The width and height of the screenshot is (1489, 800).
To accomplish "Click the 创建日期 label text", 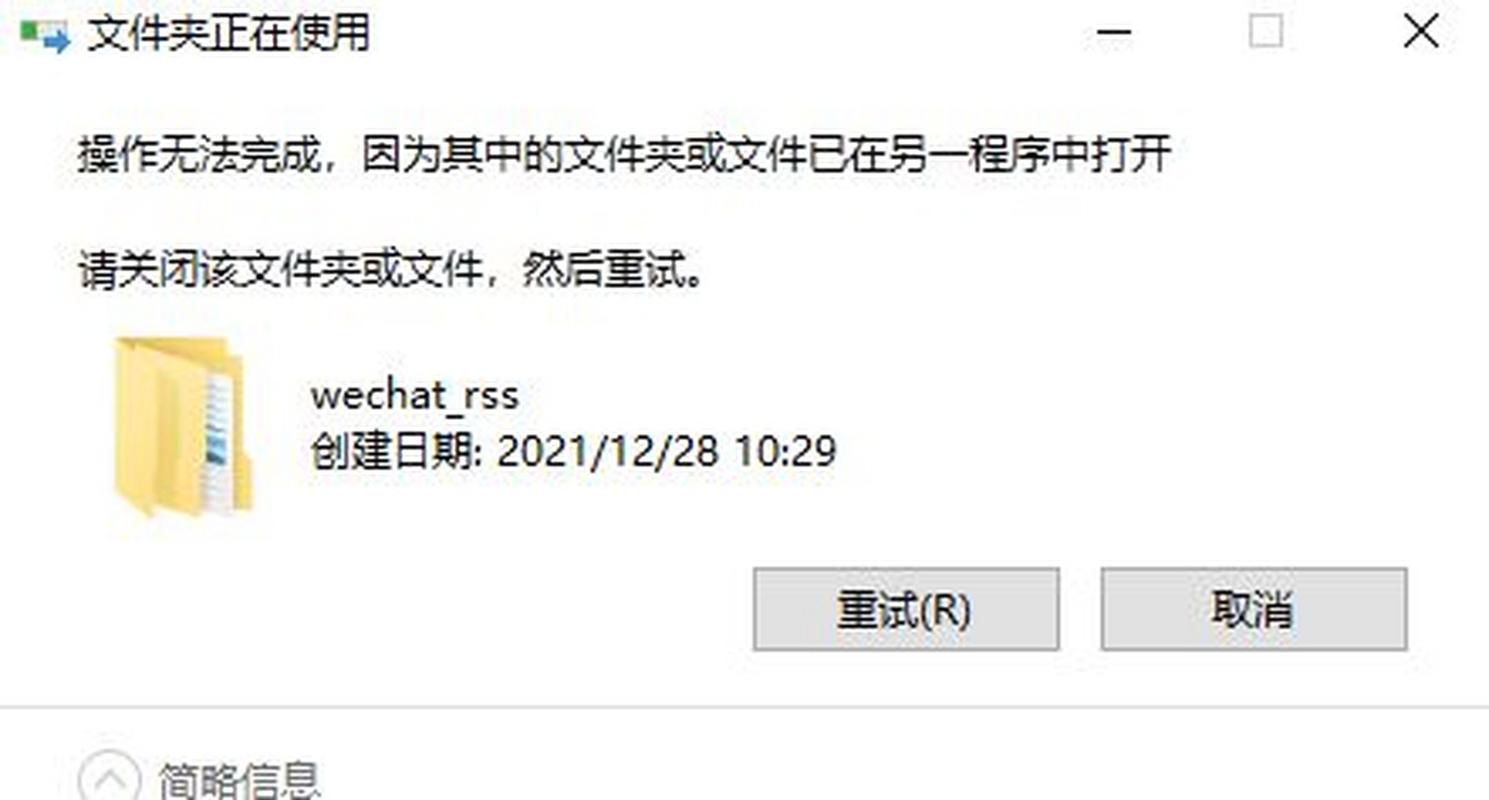I will point(397,452).
